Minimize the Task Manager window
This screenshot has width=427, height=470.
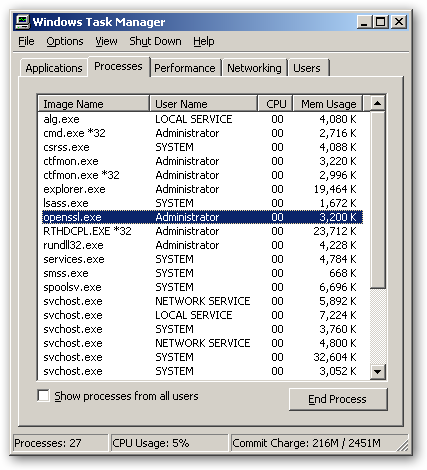(x=364, y=22)
